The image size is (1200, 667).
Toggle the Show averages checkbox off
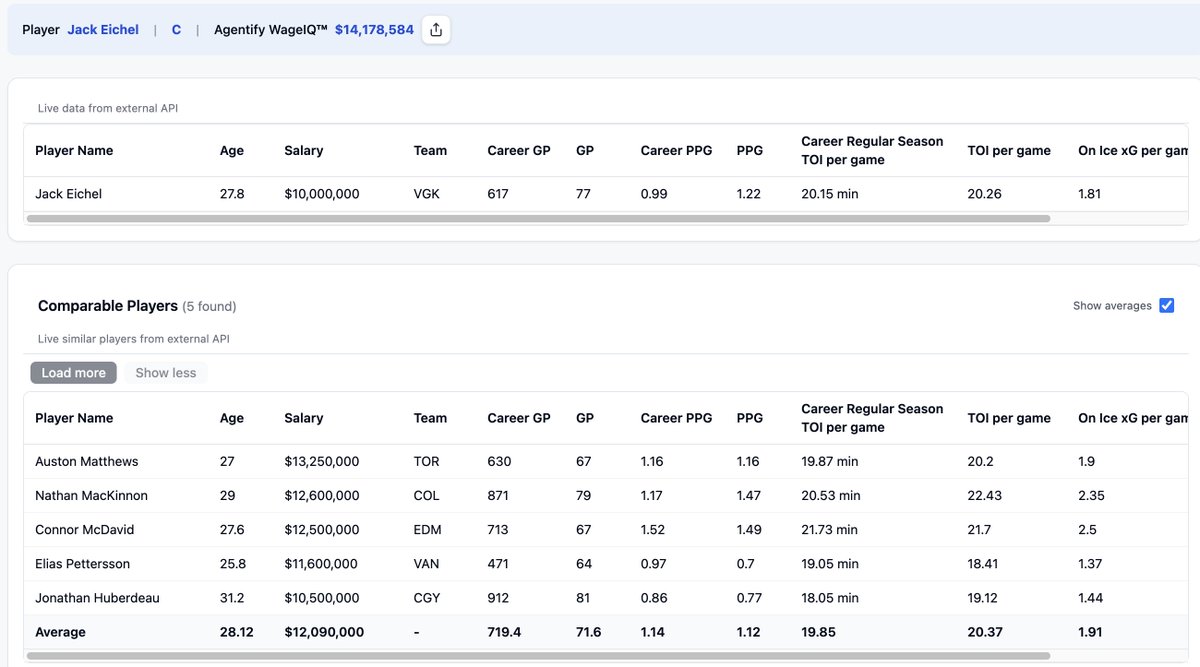coord(1167,305)
